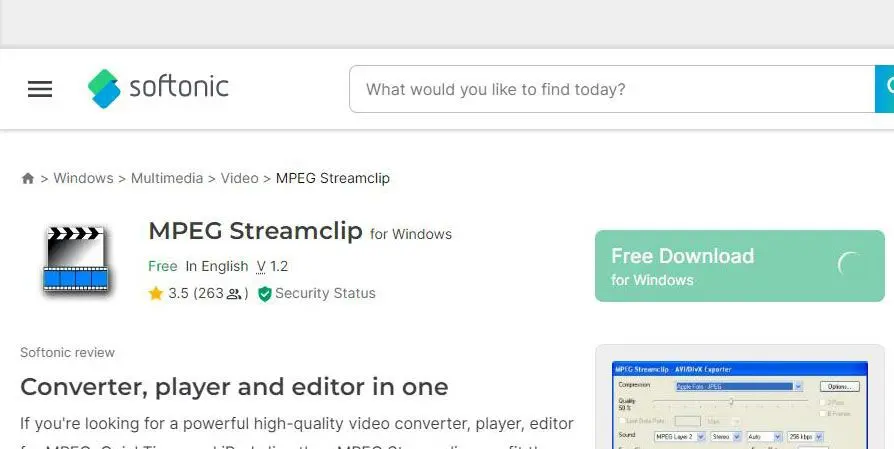This screenshot has width=894, height=449.
Task: Click the In English language label
Action: click(x=217, y=266)
